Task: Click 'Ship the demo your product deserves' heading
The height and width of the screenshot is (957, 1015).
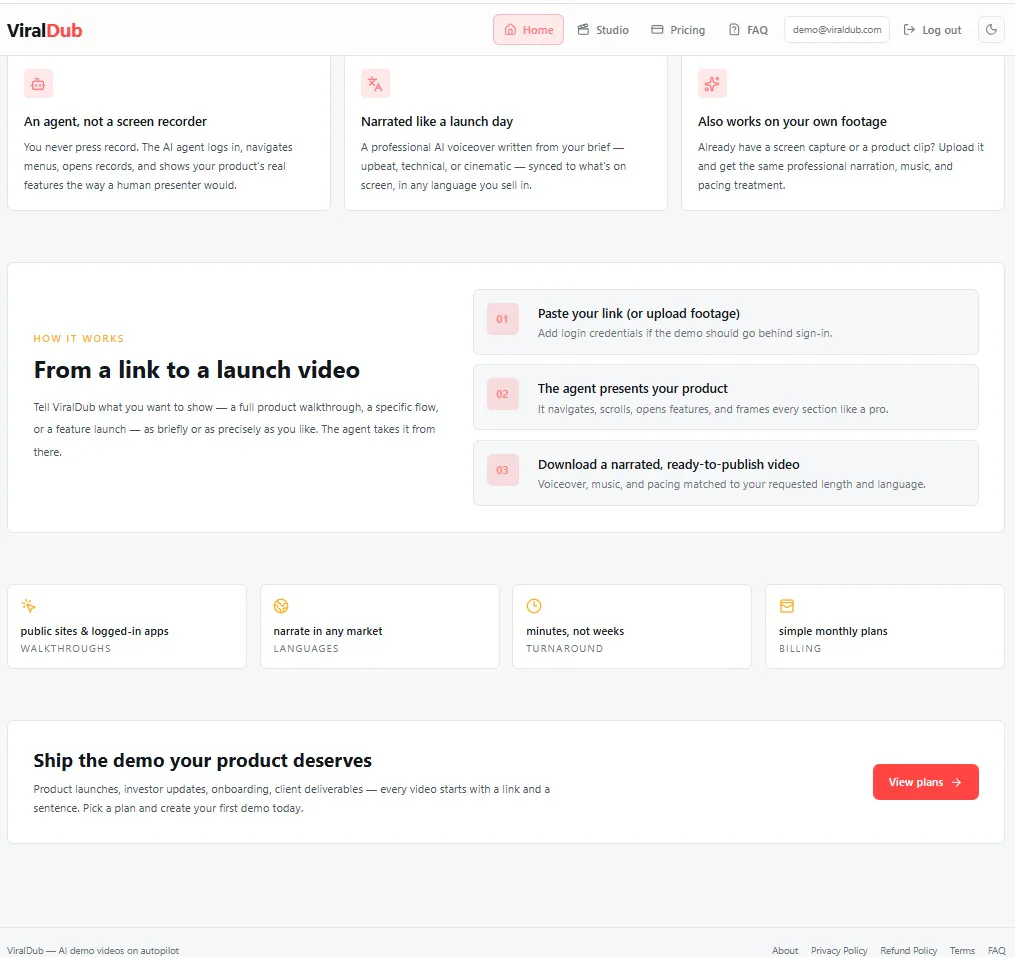Action: (203, 760)
